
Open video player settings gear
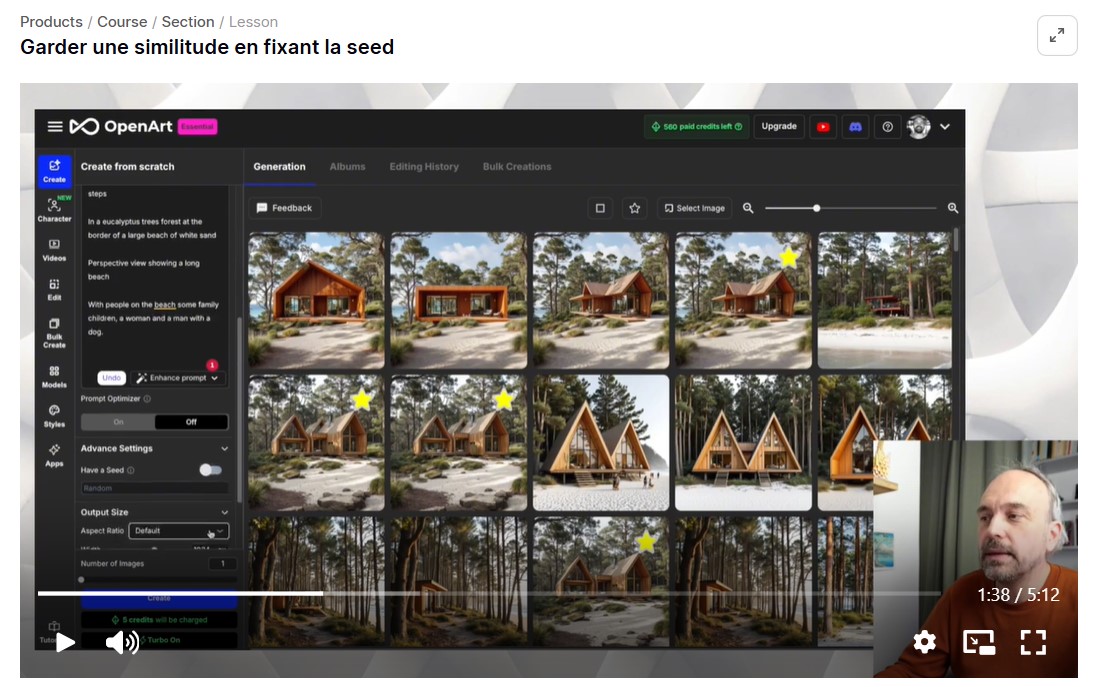pos(924,642)
